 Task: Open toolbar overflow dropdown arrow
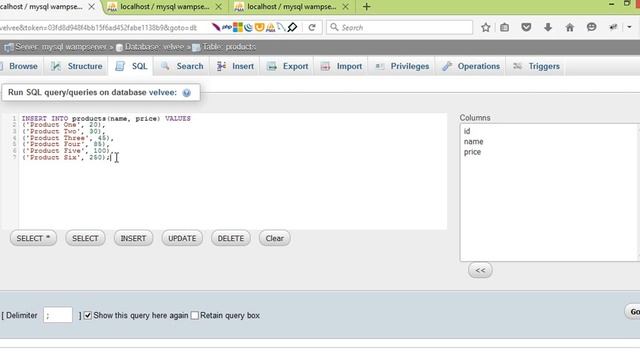coord(629,27)
